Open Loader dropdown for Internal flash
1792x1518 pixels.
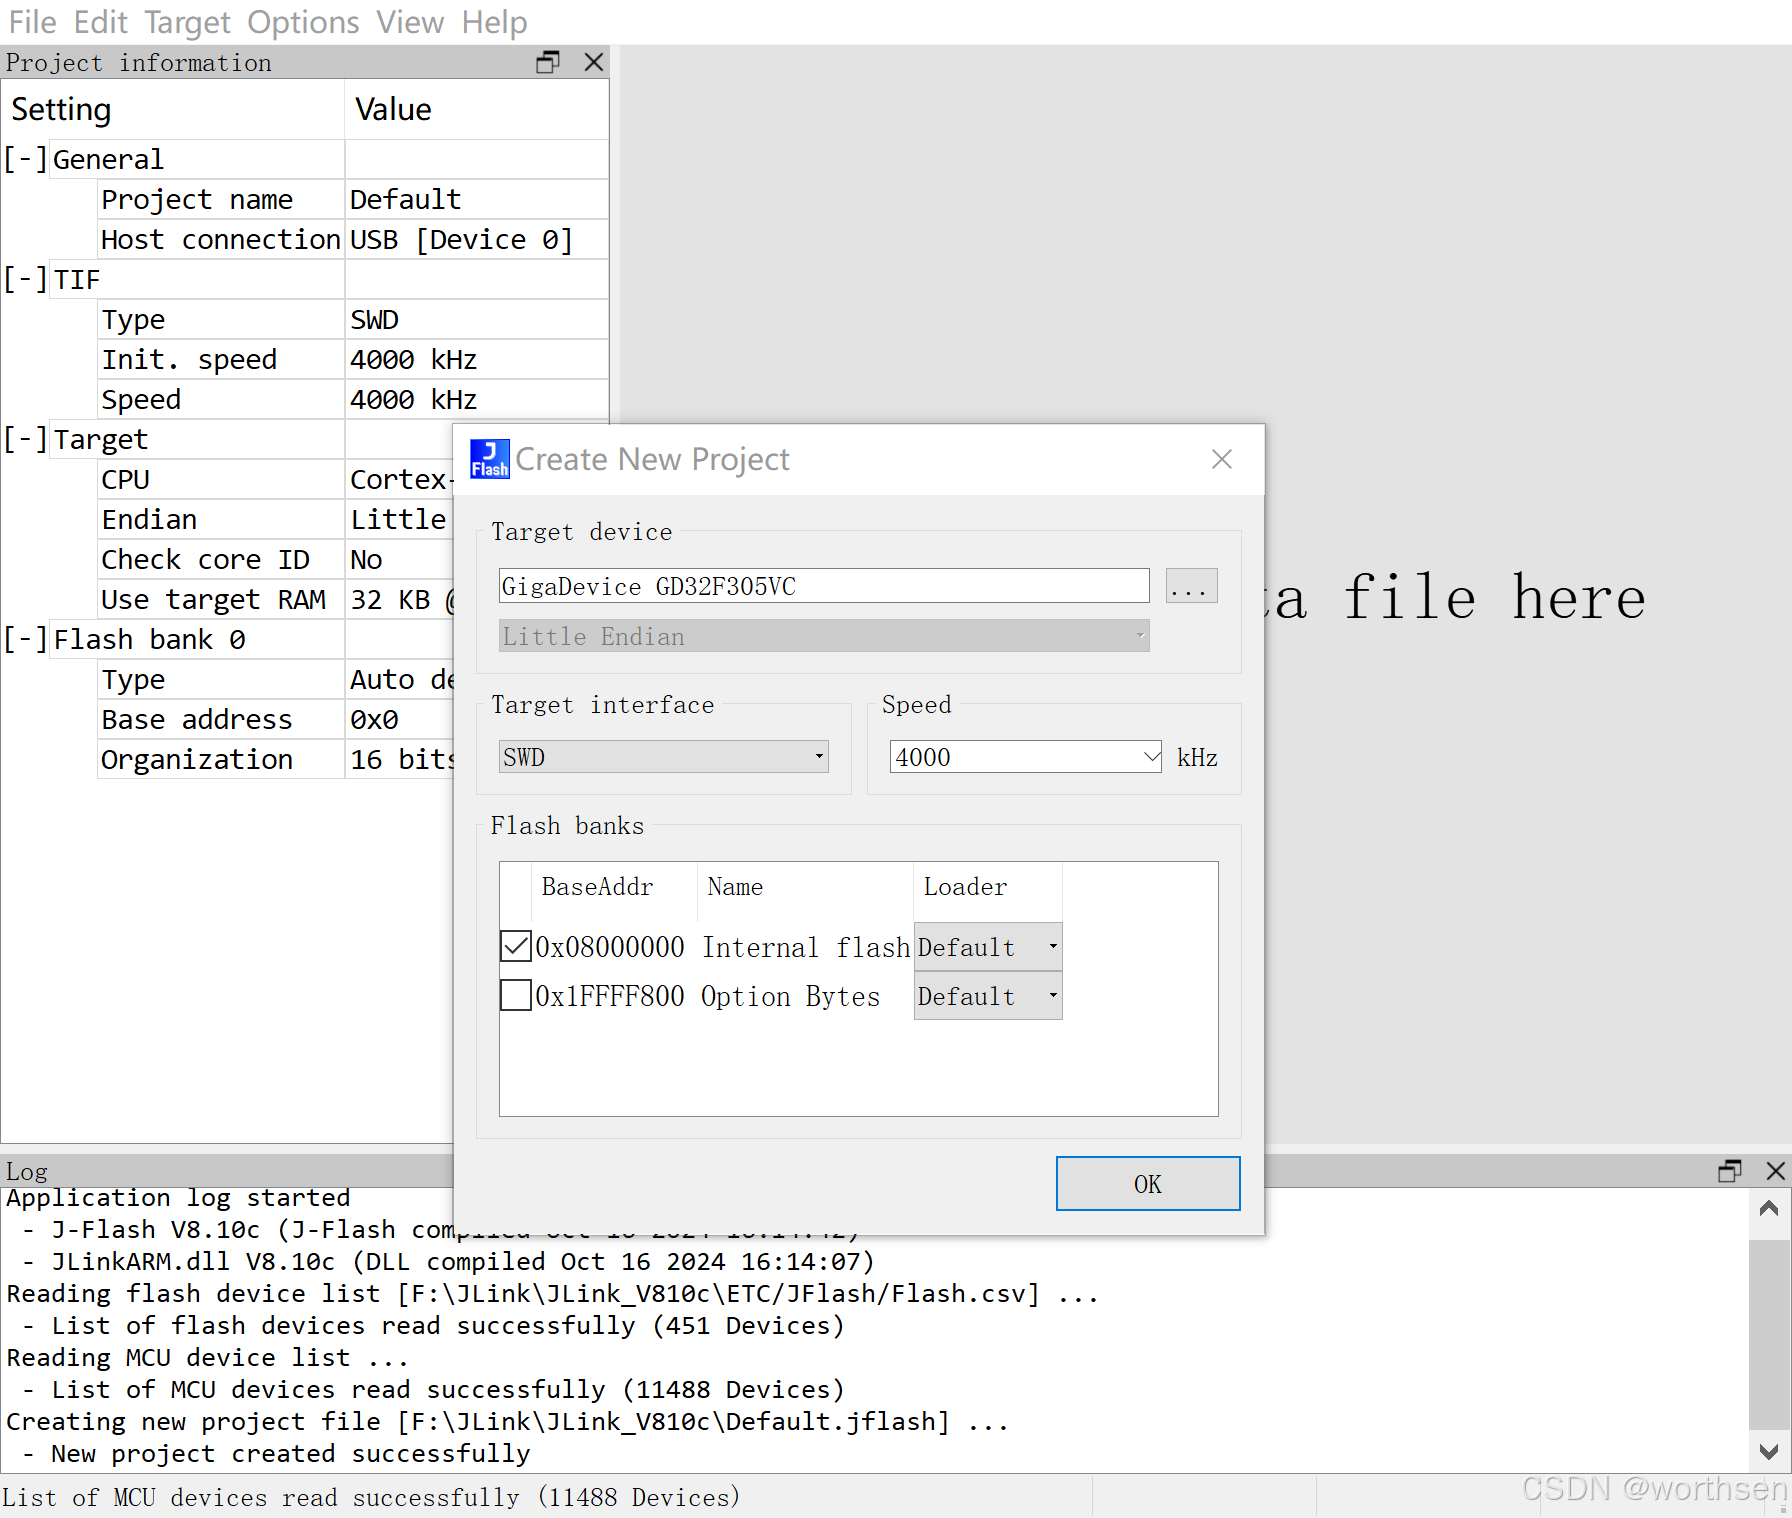click(x=988, y=947)
